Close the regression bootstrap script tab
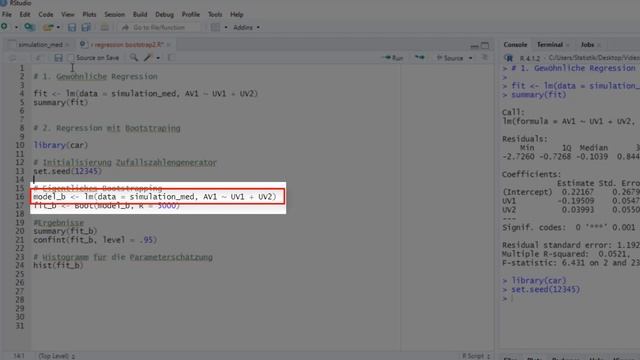This screenshot has width=640, height=360. [169, 44]
